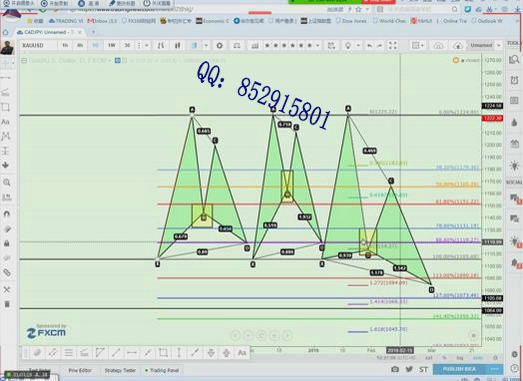The width and height of the screenshot is (523, 381).
Task: Click the fullscreen mode icon
Action: (393, 45)
